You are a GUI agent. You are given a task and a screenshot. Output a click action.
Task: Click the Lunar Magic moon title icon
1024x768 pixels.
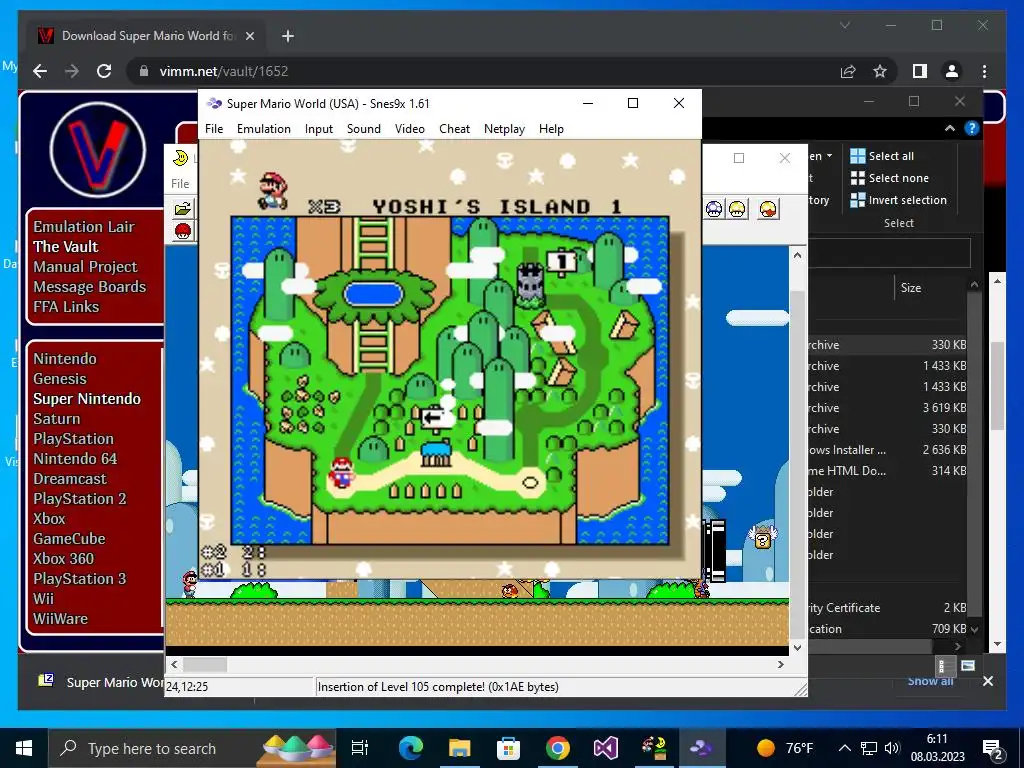click(x=180, y=157)
